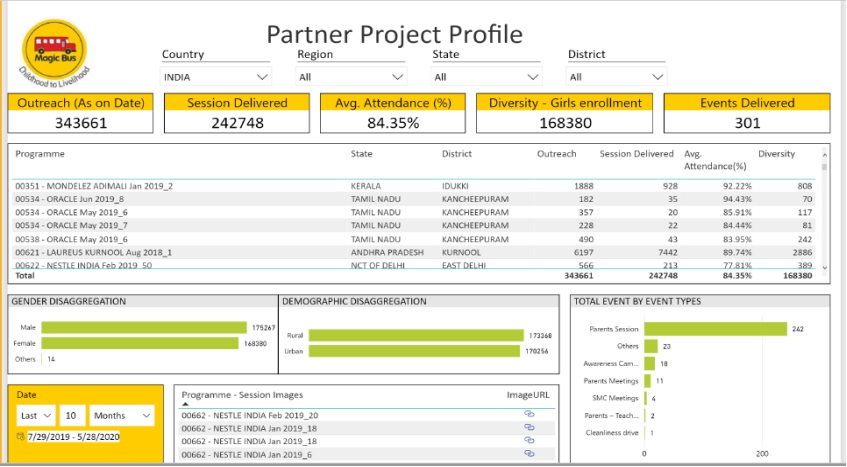Open link icon for NESTLE INDIA Feb 2019_20
This screenshot has width=847, height=467.
pos(529,414)
